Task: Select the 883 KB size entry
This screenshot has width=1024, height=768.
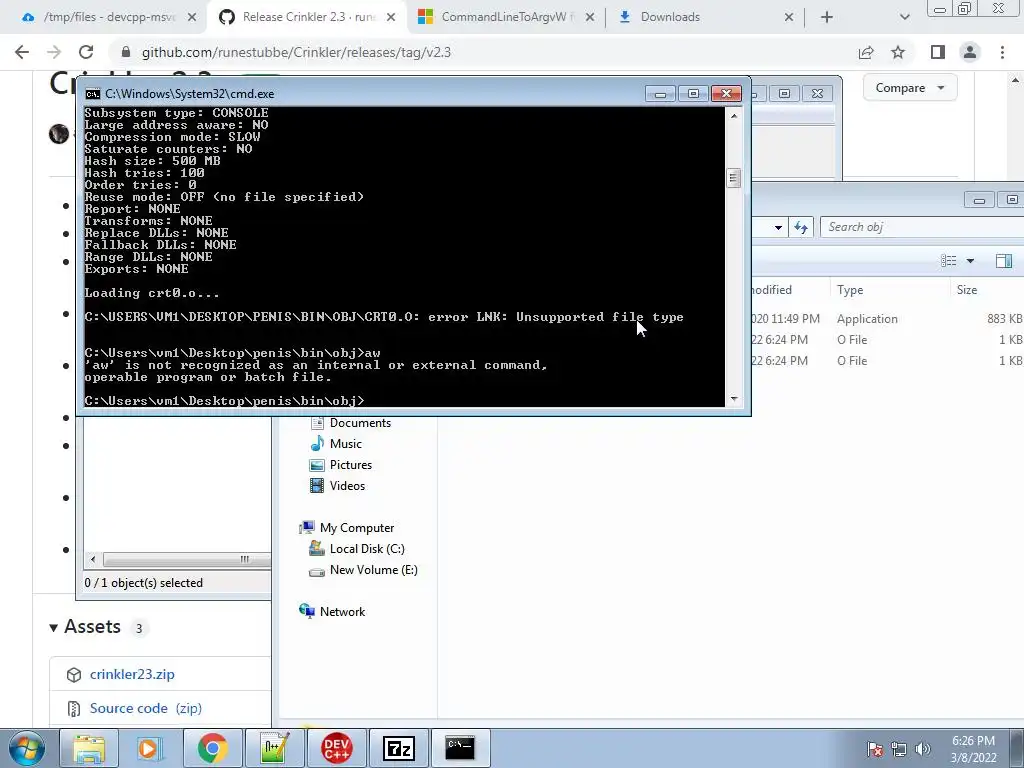Action: (1004, 319)
